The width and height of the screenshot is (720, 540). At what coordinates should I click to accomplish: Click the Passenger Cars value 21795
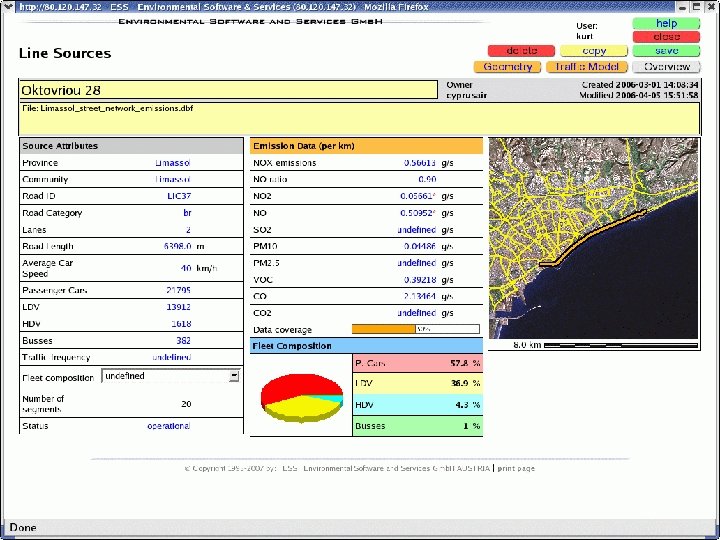[178, 291]
